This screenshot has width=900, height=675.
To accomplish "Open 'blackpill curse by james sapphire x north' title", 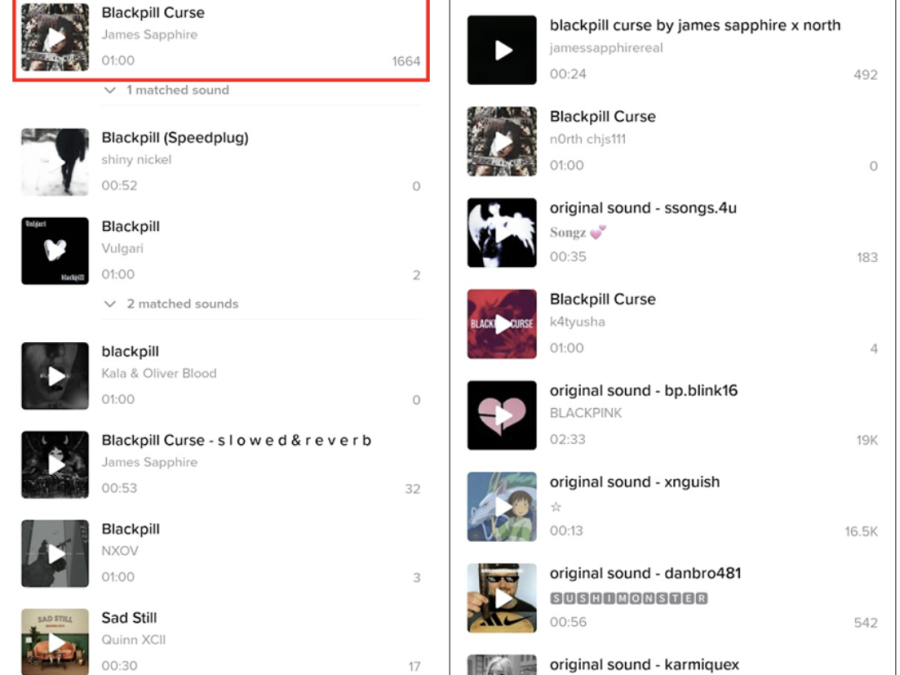I will coord(695,25).
